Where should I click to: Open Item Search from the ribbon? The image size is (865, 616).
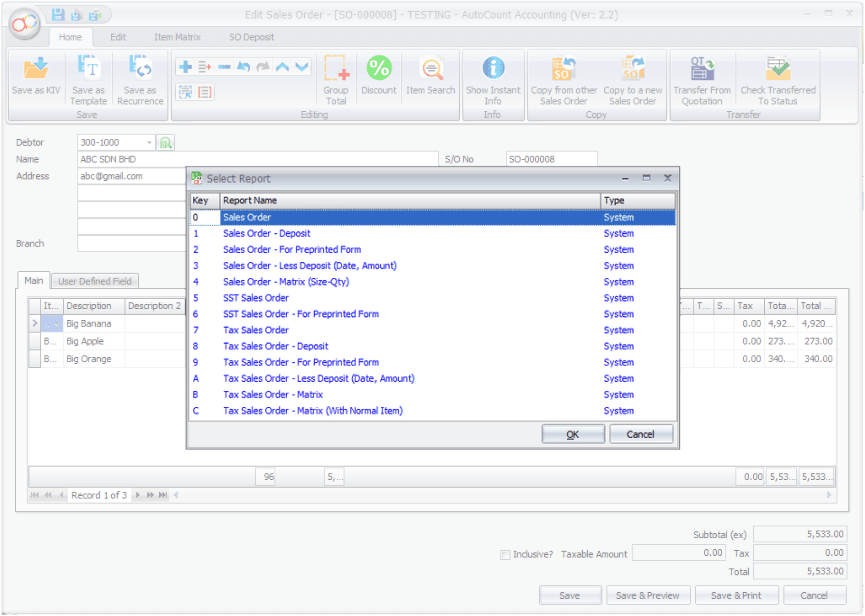431,76
